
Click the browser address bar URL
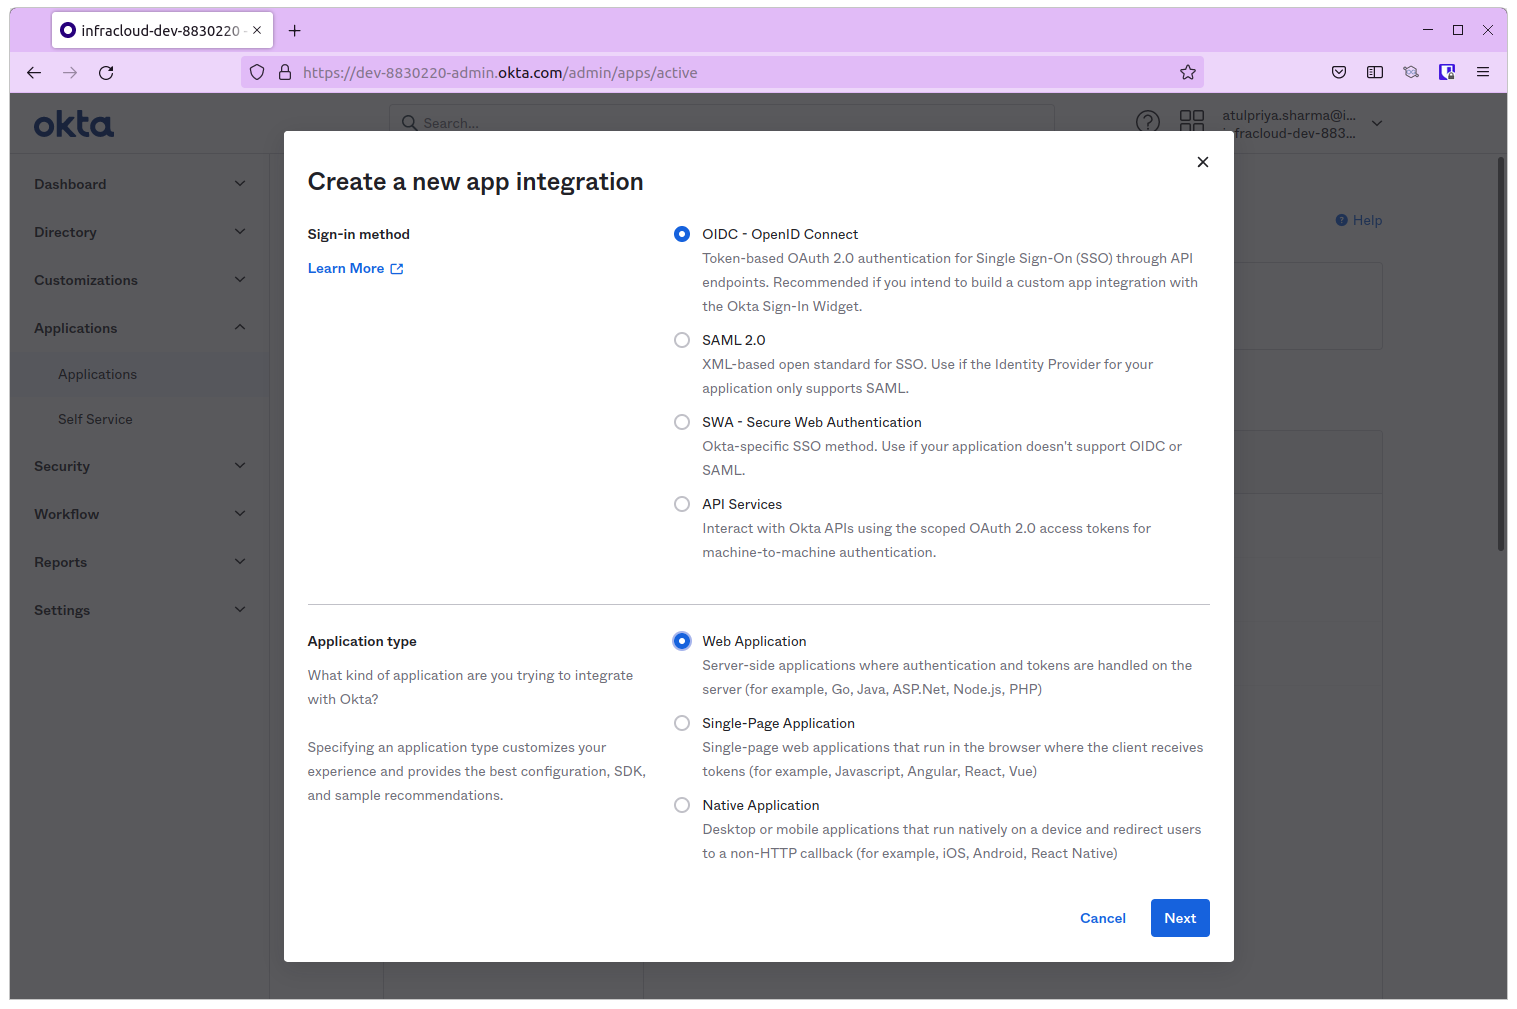[500, 72]
